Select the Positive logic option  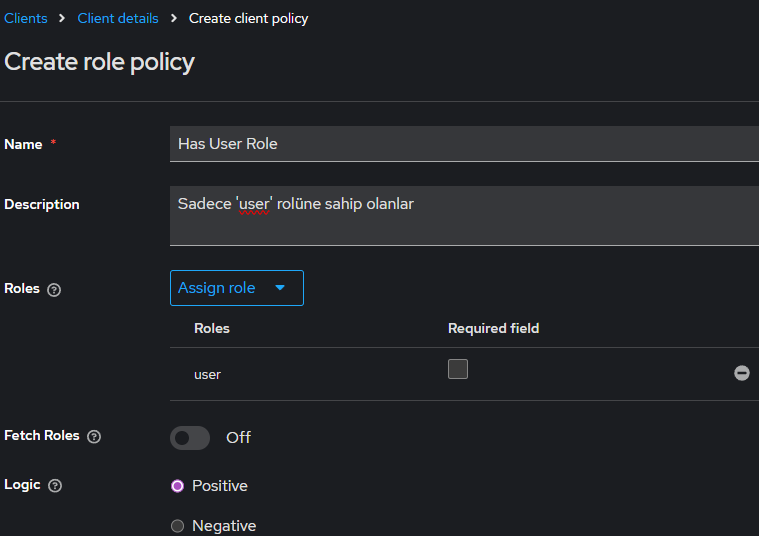click(178, 486)
